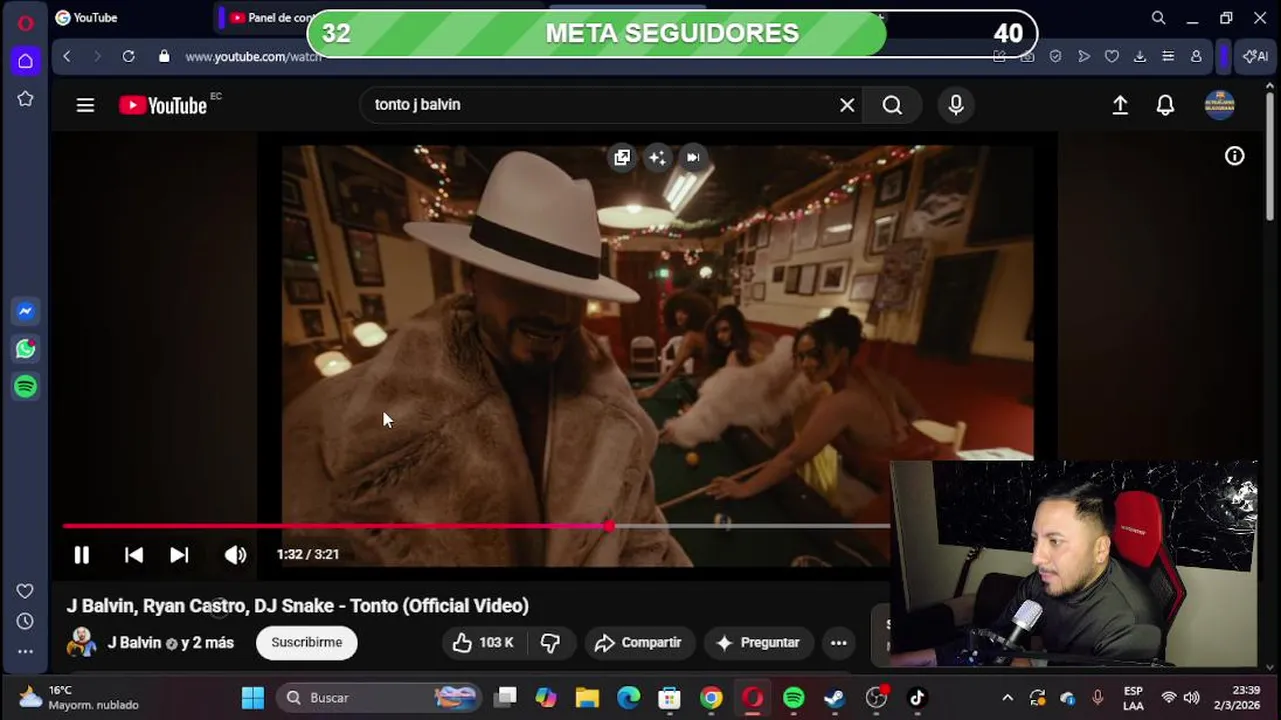Open Opera sidebar heart pinboards icon
This screenshot has width=1281, height=720.
(25, 591)
